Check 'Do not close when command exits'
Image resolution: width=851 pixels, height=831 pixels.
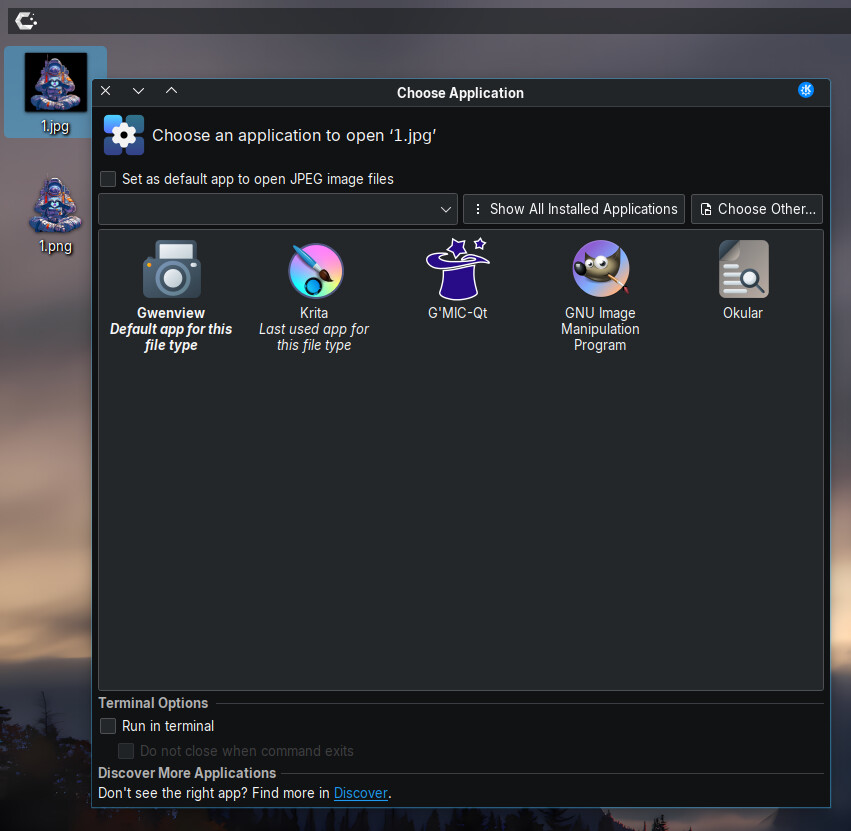[x=126, y=751]
